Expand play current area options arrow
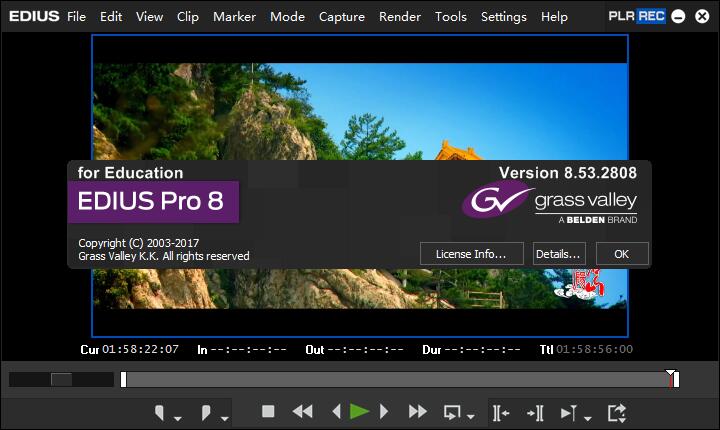This screenshot has width=720, height=430. [588, 418]
